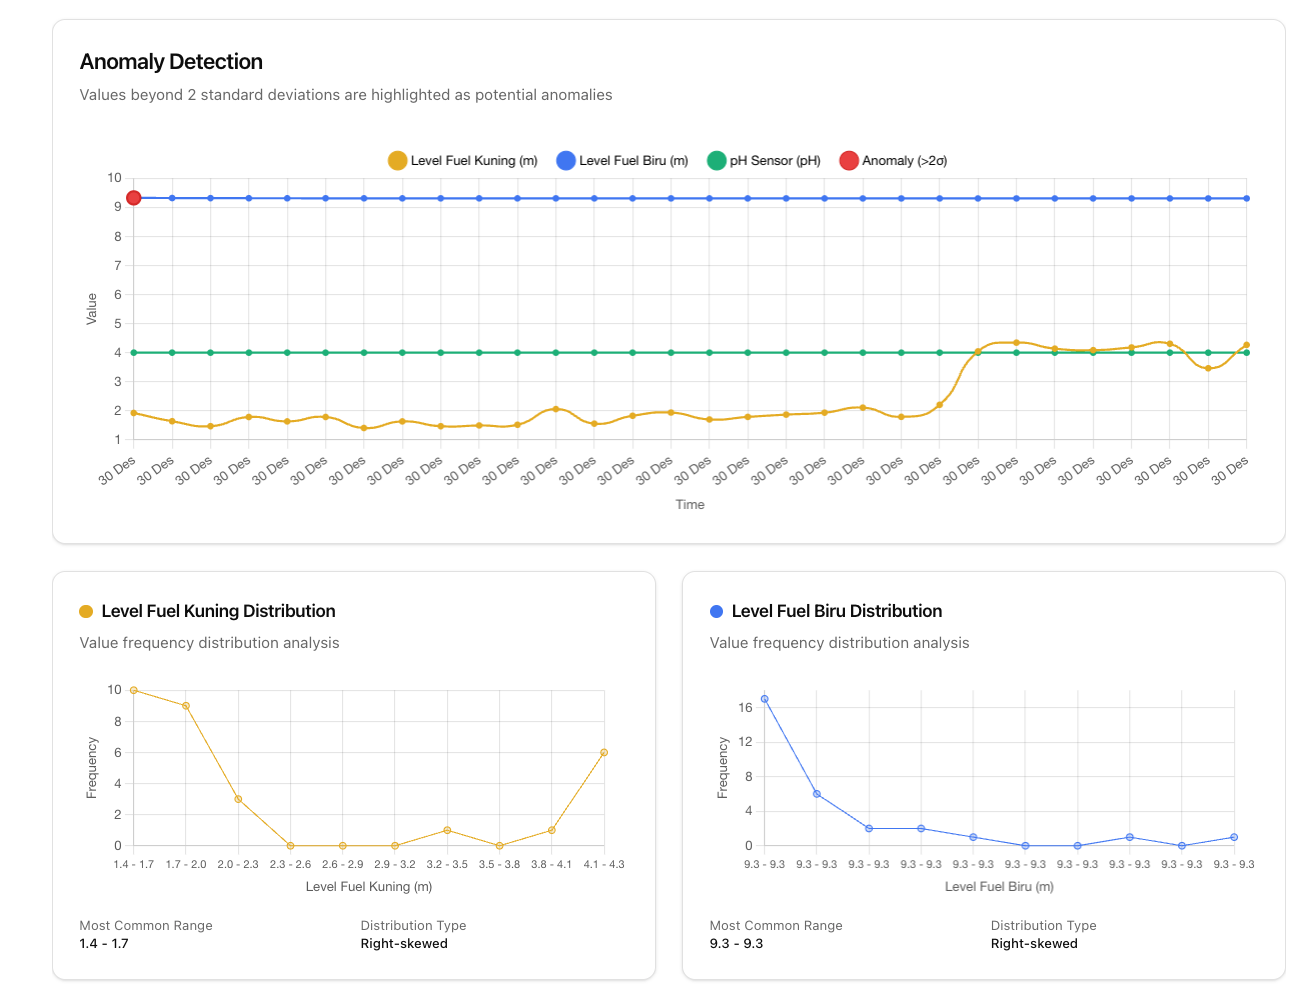Screen dimensions: 1307x990
Task: Click Most Common Range value 1.4 - 1.7
Action: coord(104,944)
